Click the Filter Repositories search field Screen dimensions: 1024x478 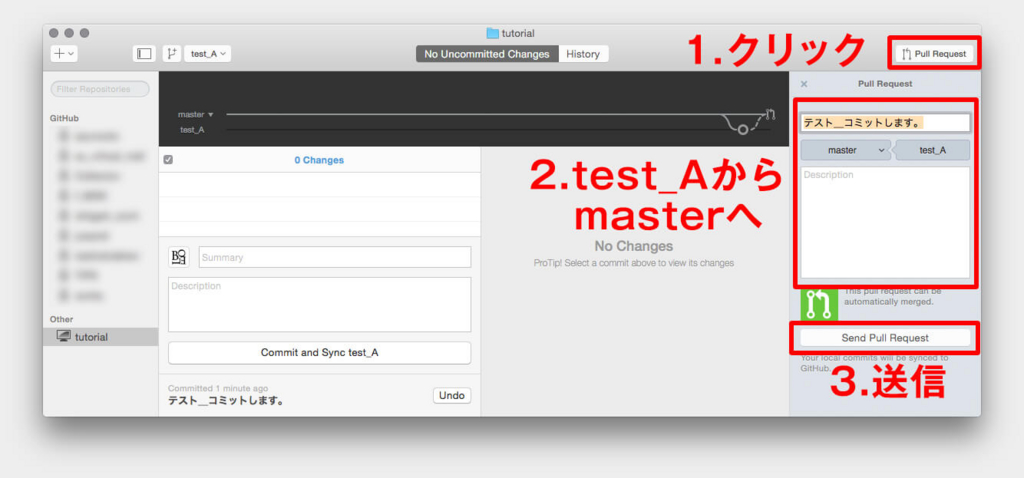click(x=100, y=89)
